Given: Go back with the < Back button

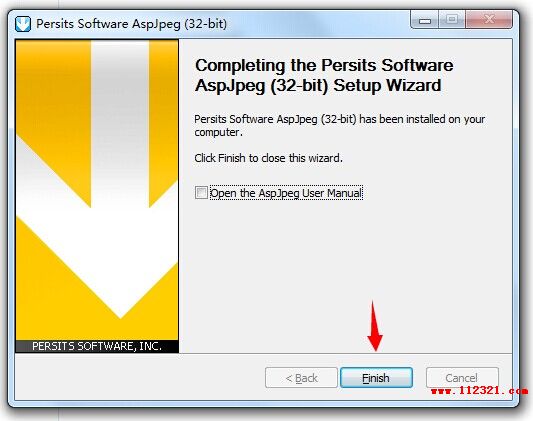Looking at the screenshot, I should click(x=301, y=378).
